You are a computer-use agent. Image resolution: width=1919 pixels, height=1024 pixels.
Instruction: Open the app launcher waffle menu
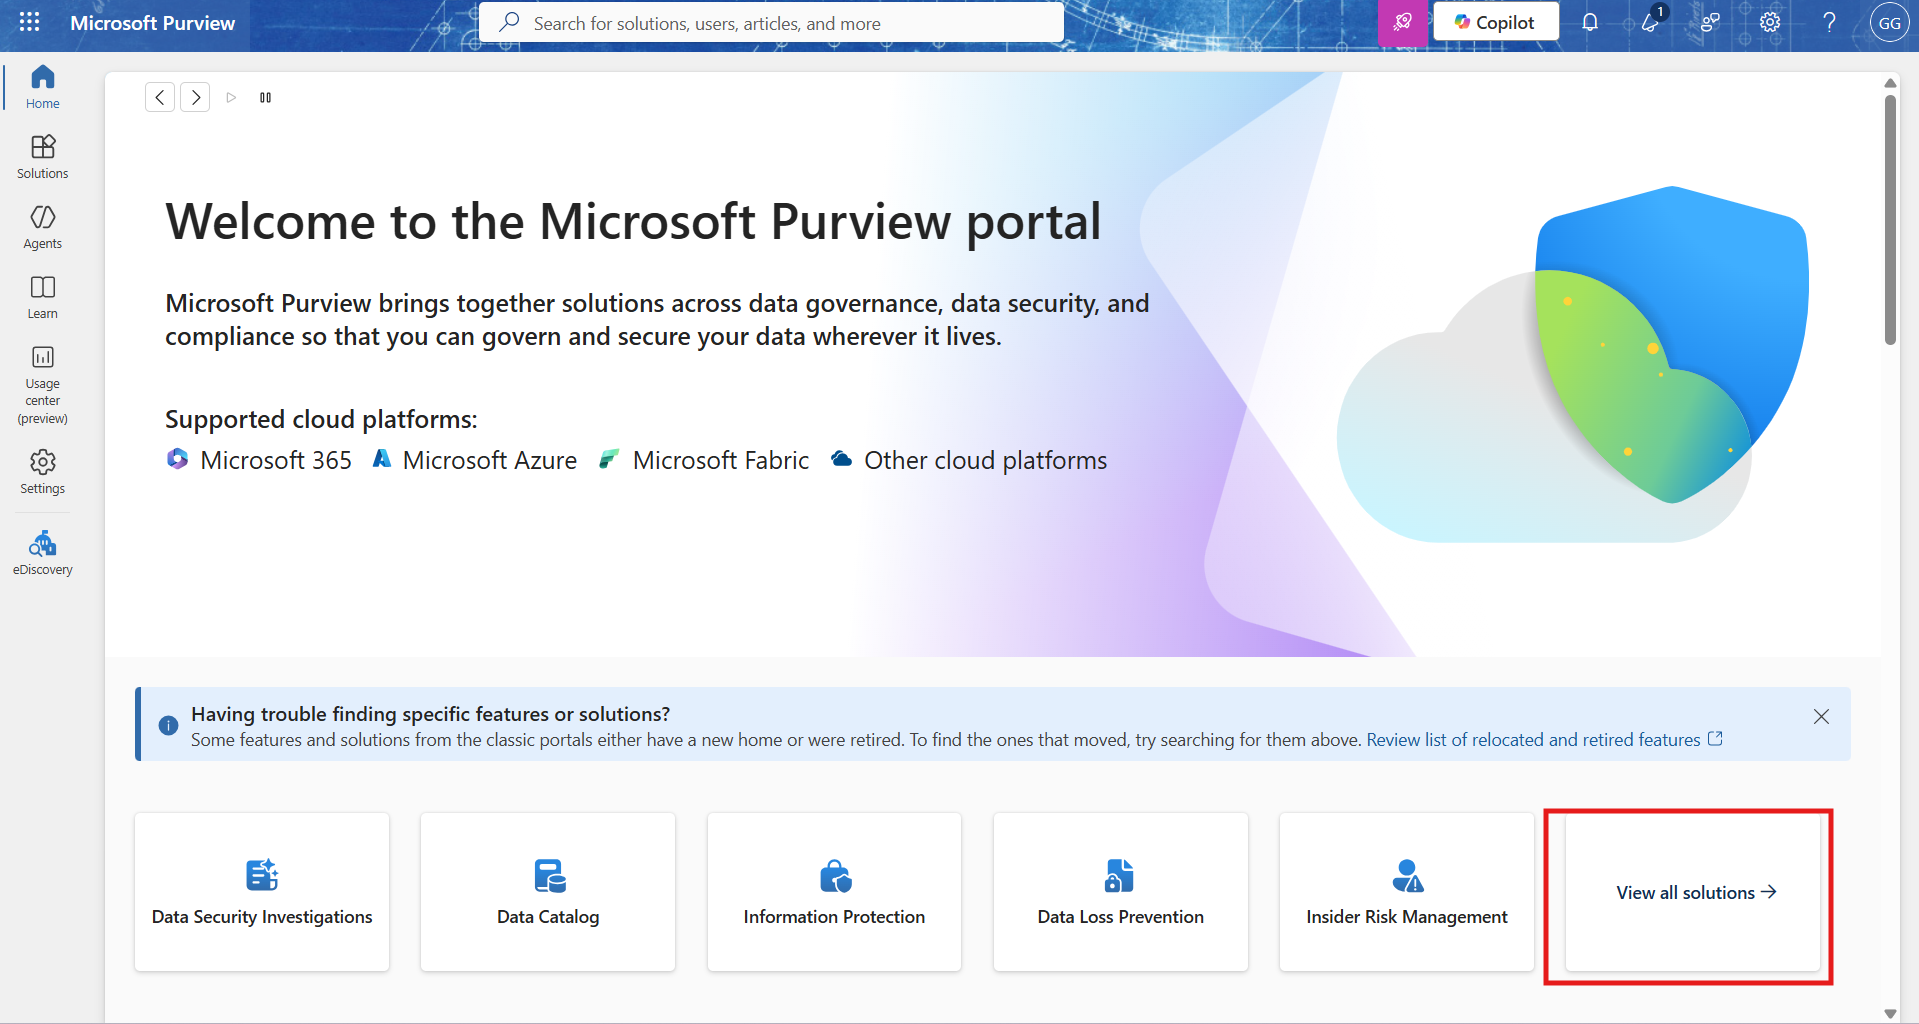pos(29,22)
